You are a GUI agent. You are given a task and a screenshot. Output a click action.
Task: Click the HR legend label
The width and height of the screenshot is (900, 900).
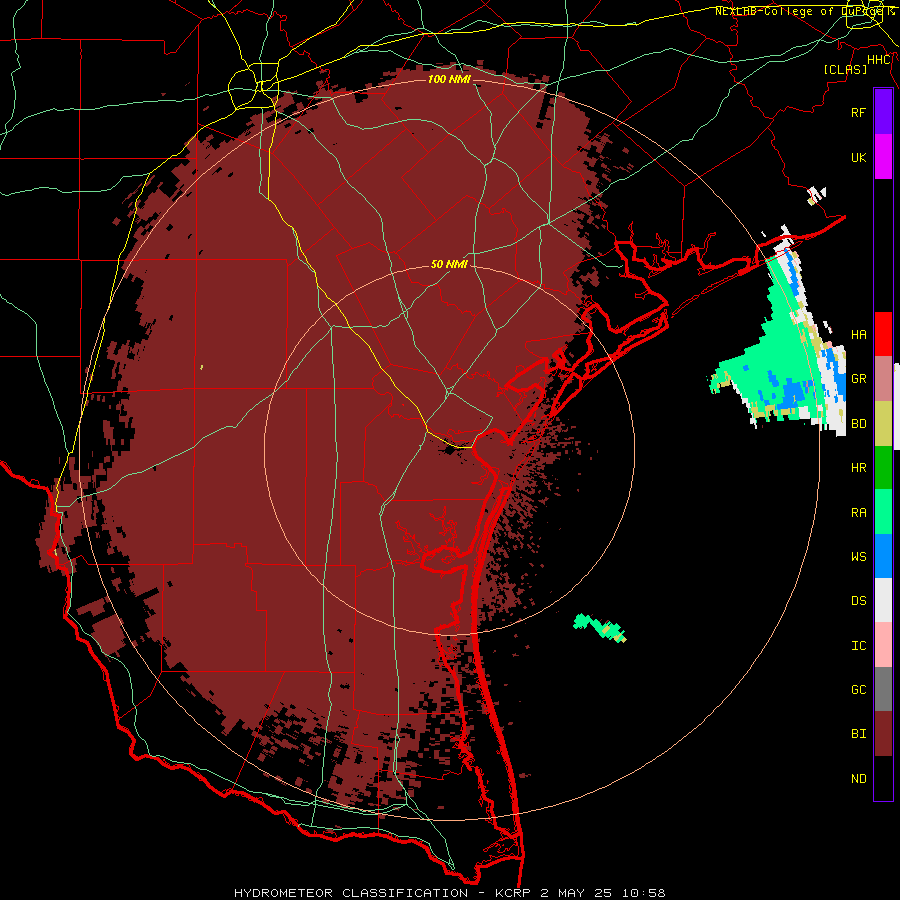tap(859, 468)
